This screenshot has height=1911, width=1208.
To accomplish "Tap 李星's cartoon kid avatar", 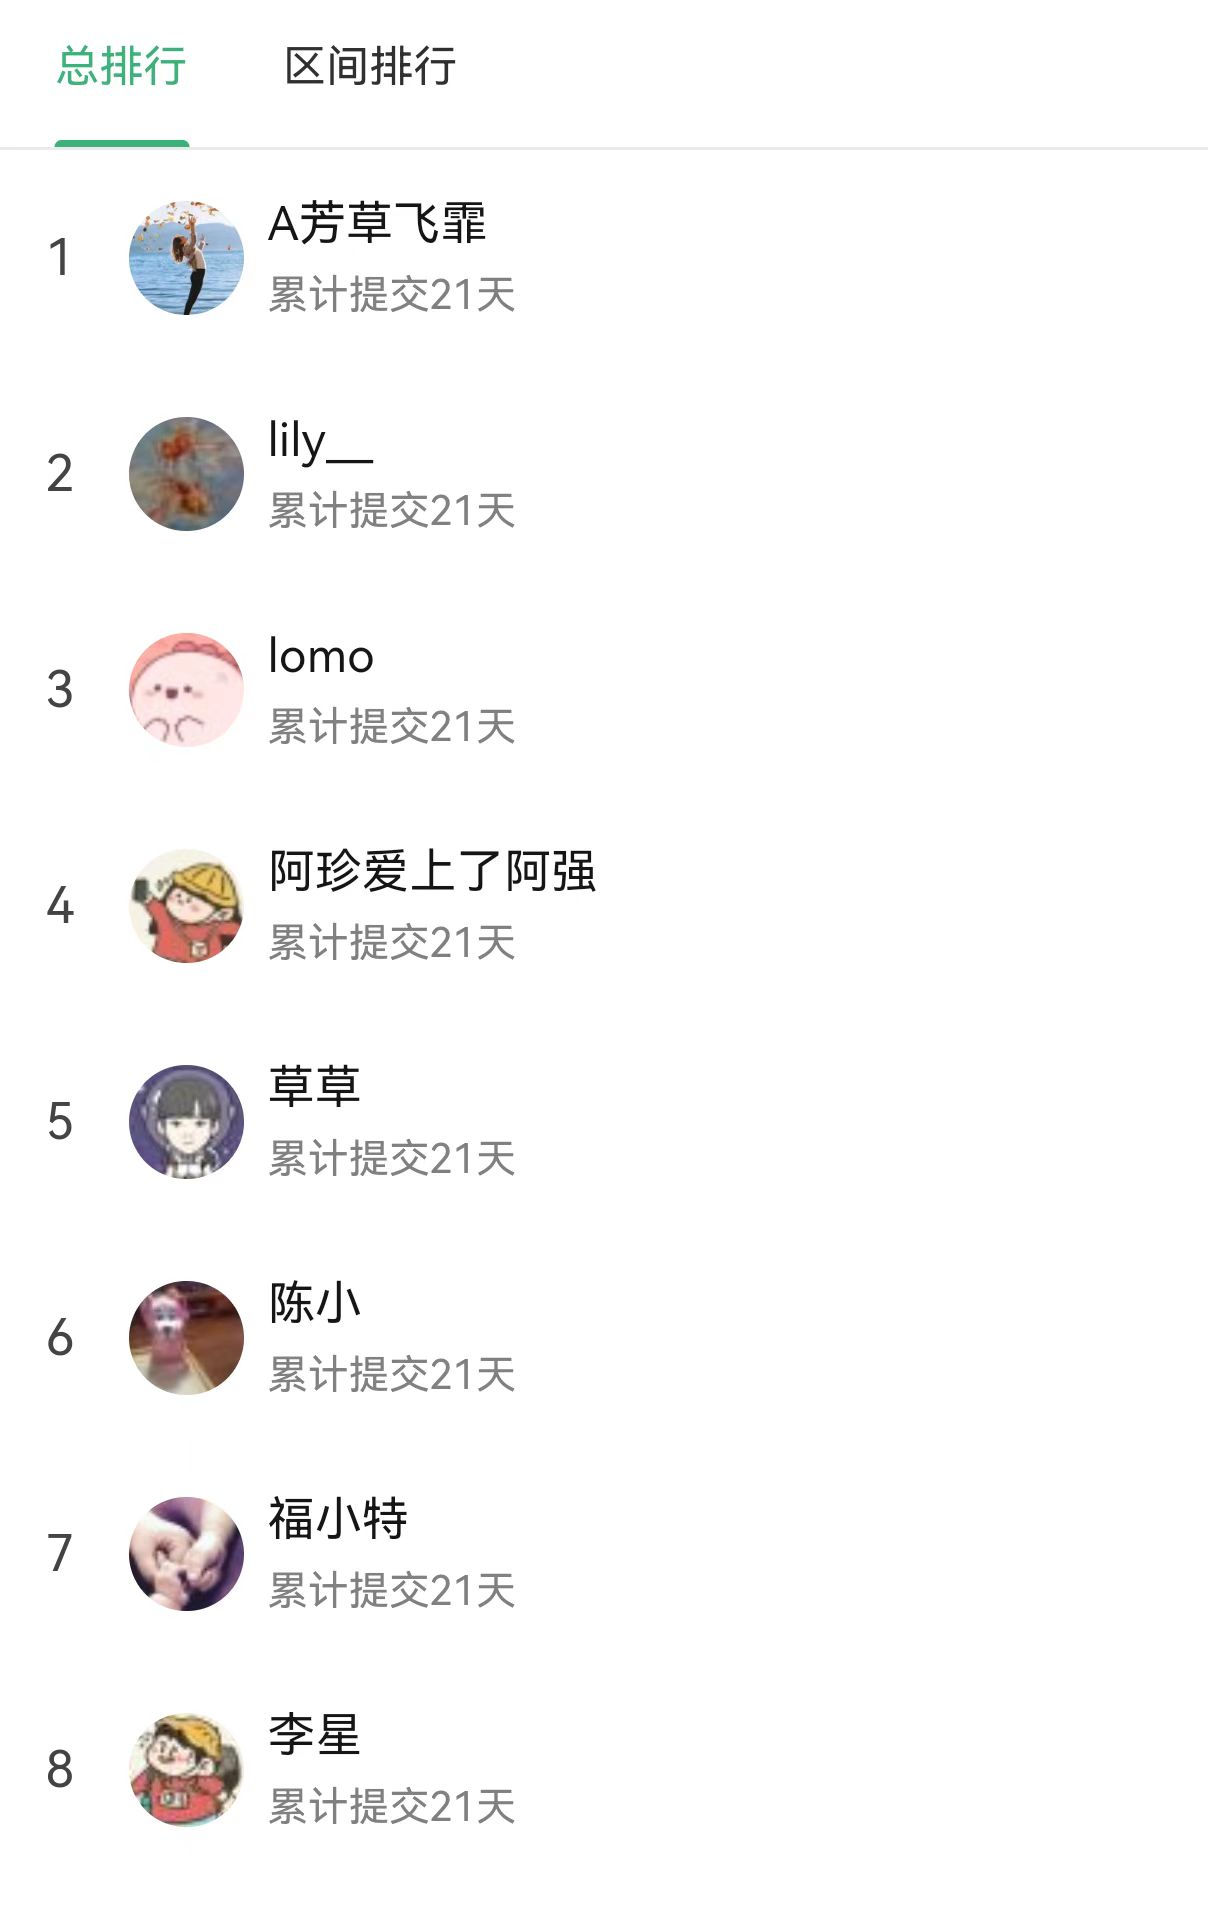I will (186, 1769).
